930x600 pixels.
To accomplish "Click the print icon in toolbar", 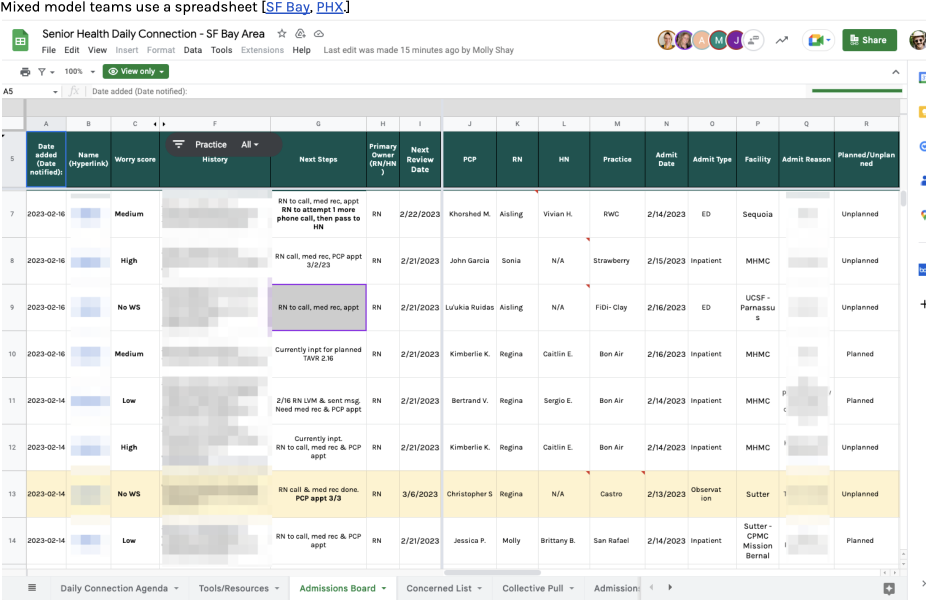I will click(25, 72).
